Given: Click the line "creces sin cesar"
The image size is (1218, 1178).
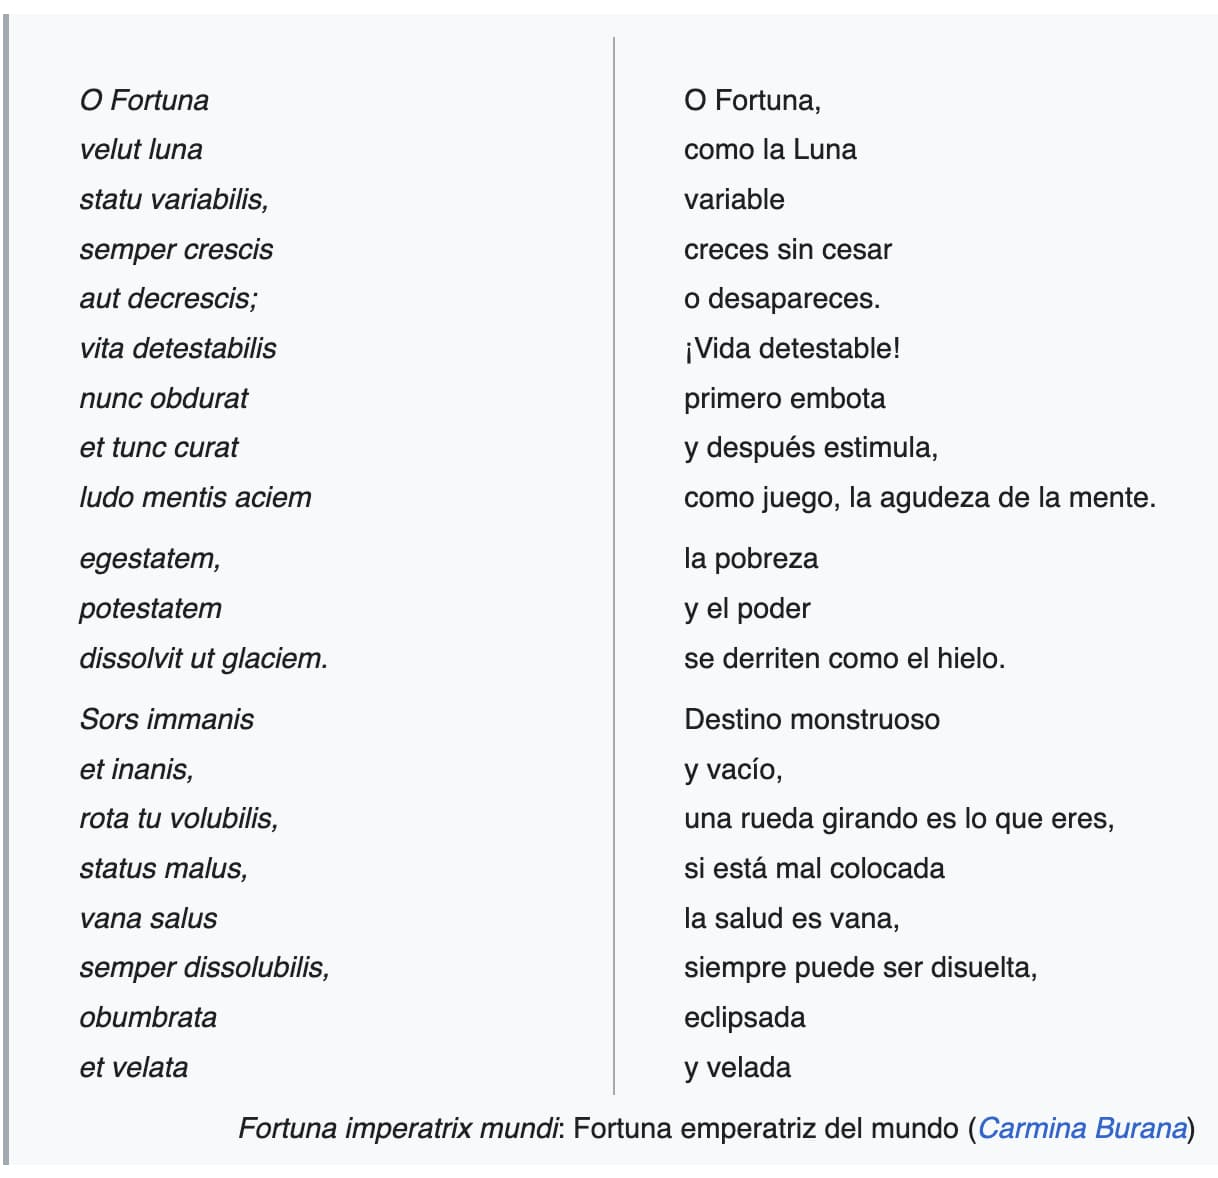Looking at the screenshot, I should click(x=788, y=249).
